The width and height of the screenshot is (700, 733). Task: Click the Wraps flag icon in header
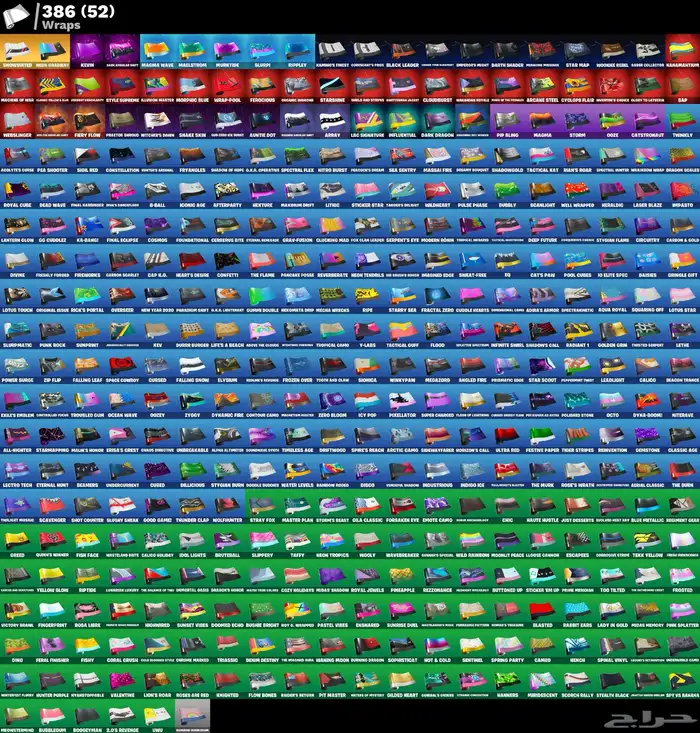pos(17,14)
